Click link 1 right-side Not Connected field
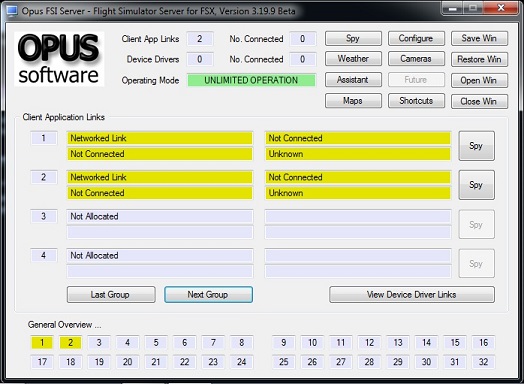 click(x=358, y=138)
